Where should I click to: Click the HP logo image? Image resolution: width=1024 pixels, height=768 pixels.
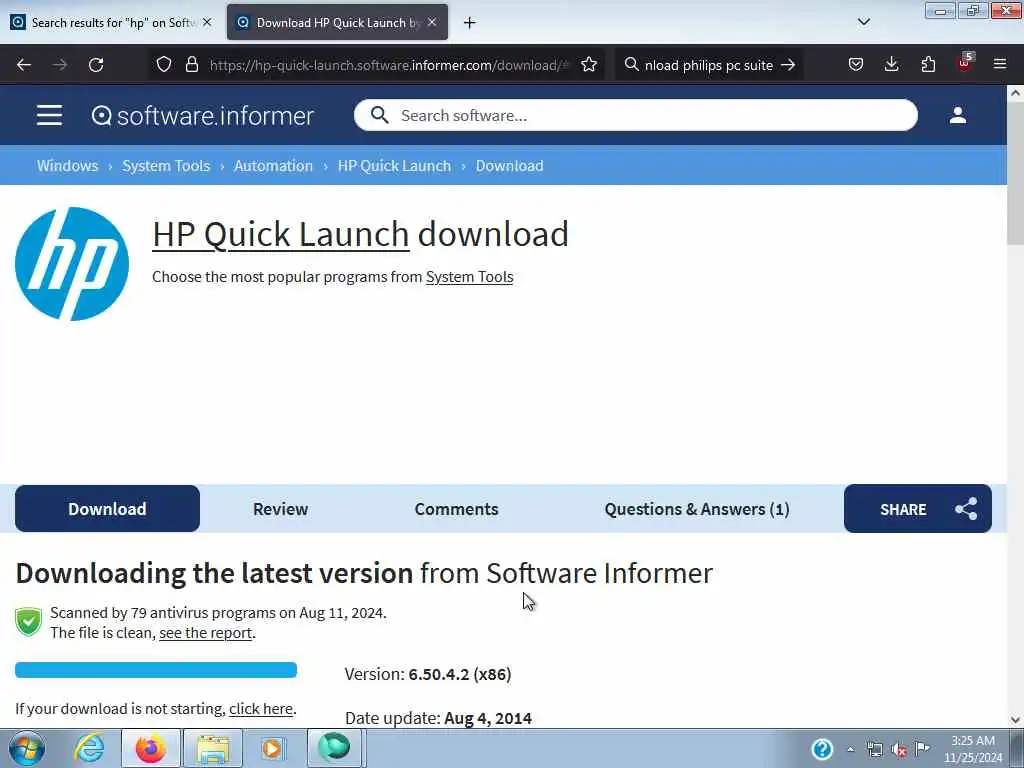coord(72,264)
